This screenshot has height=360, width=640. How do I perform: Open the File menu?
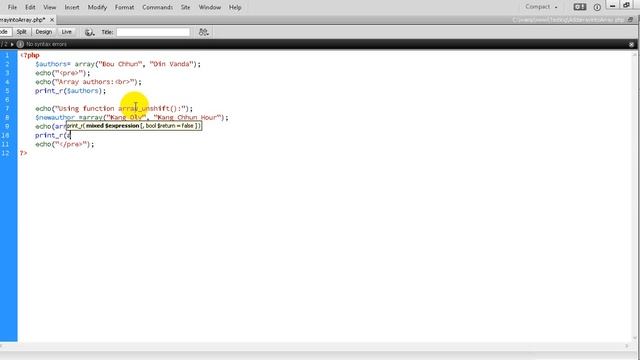click(12, 7)
